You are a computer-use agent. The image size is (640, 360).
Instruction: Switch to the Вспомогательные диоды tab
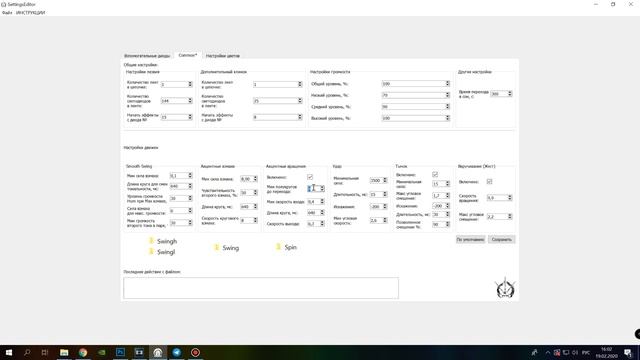147,56
